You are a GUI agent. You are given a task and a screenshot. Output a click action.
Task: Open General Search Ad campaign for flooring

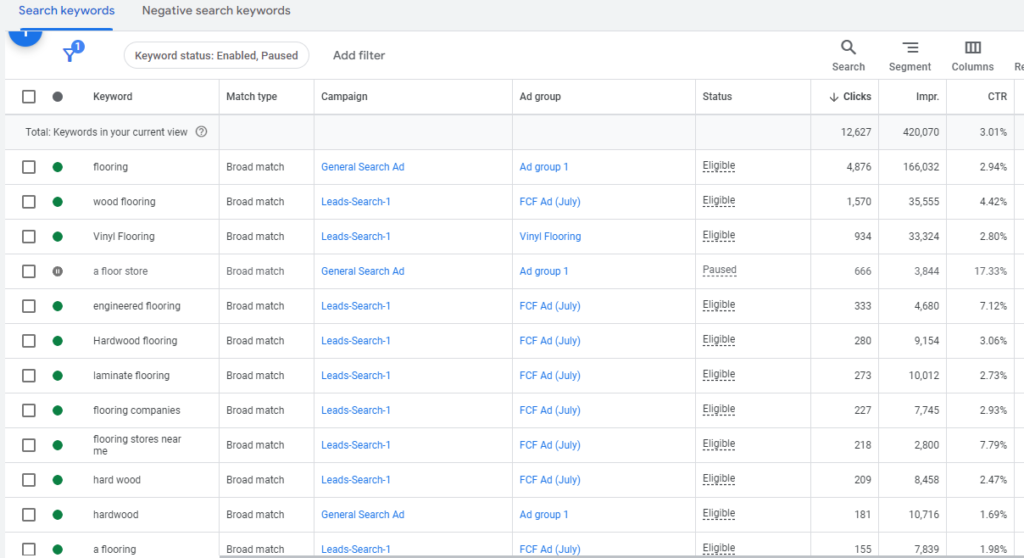(362, 167)
